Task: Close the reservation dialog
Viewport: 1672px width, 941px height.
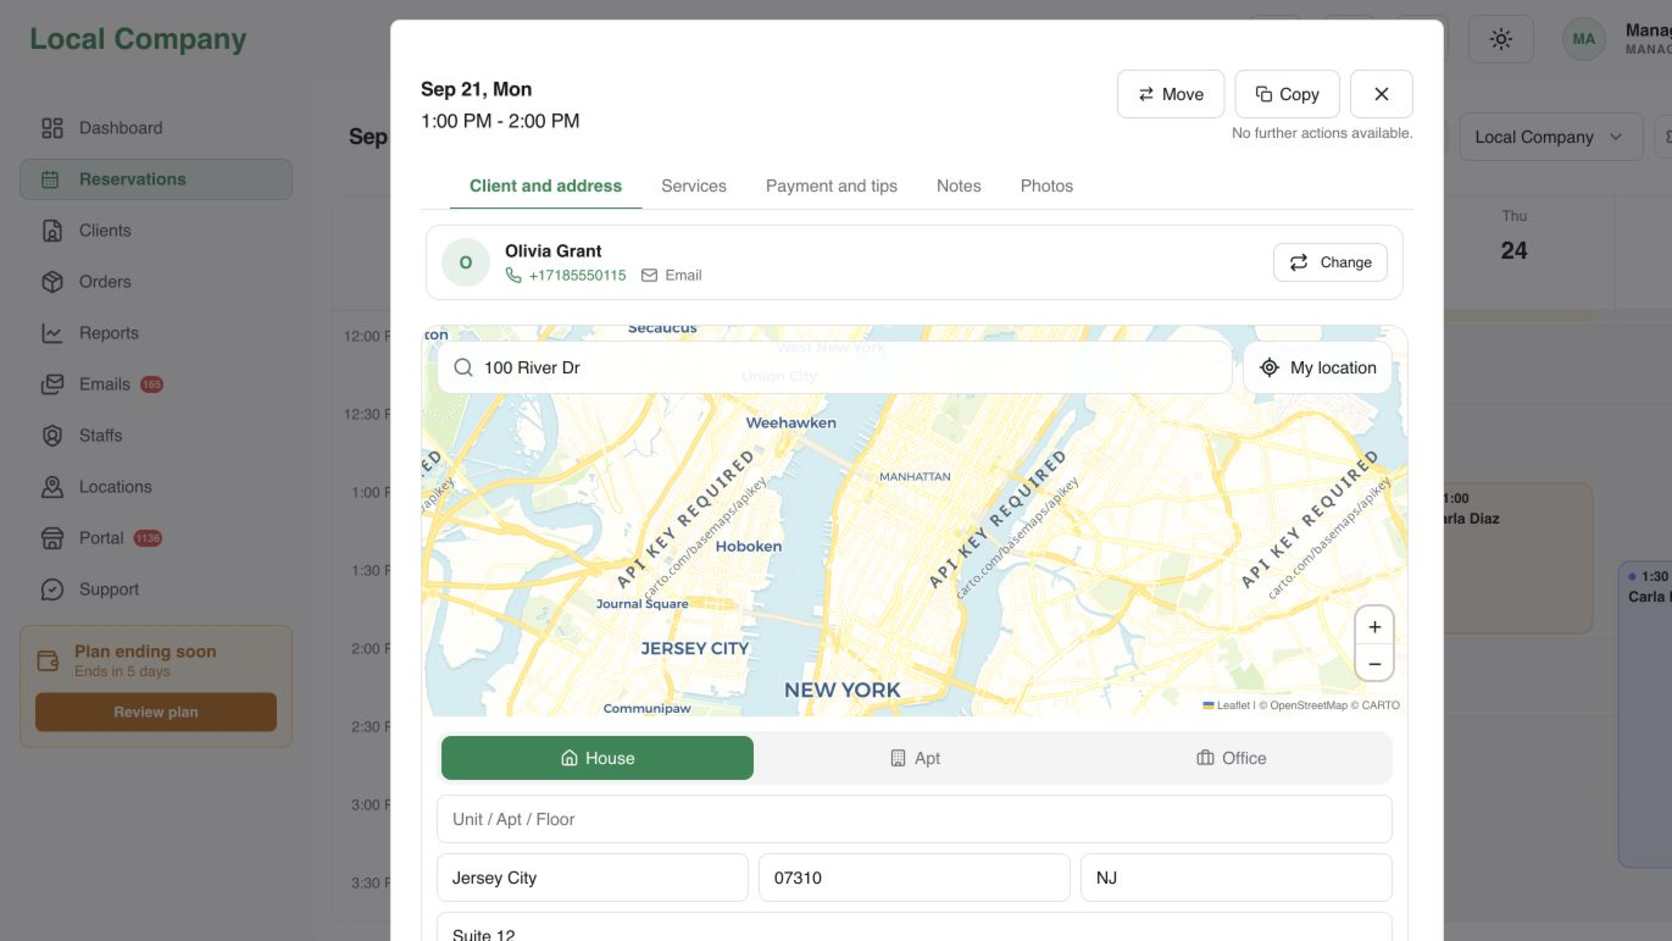Action: pos(1381,94)
